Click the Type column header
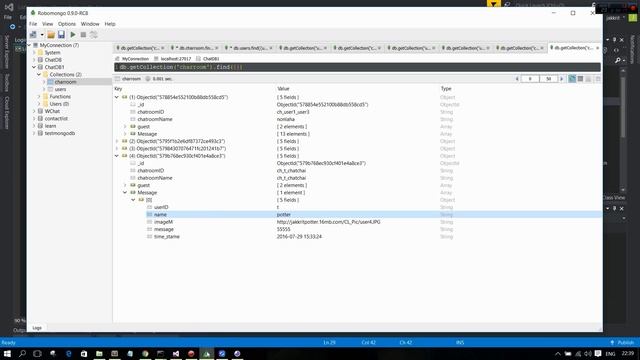The image size is (640, 360). pos(446,89)
